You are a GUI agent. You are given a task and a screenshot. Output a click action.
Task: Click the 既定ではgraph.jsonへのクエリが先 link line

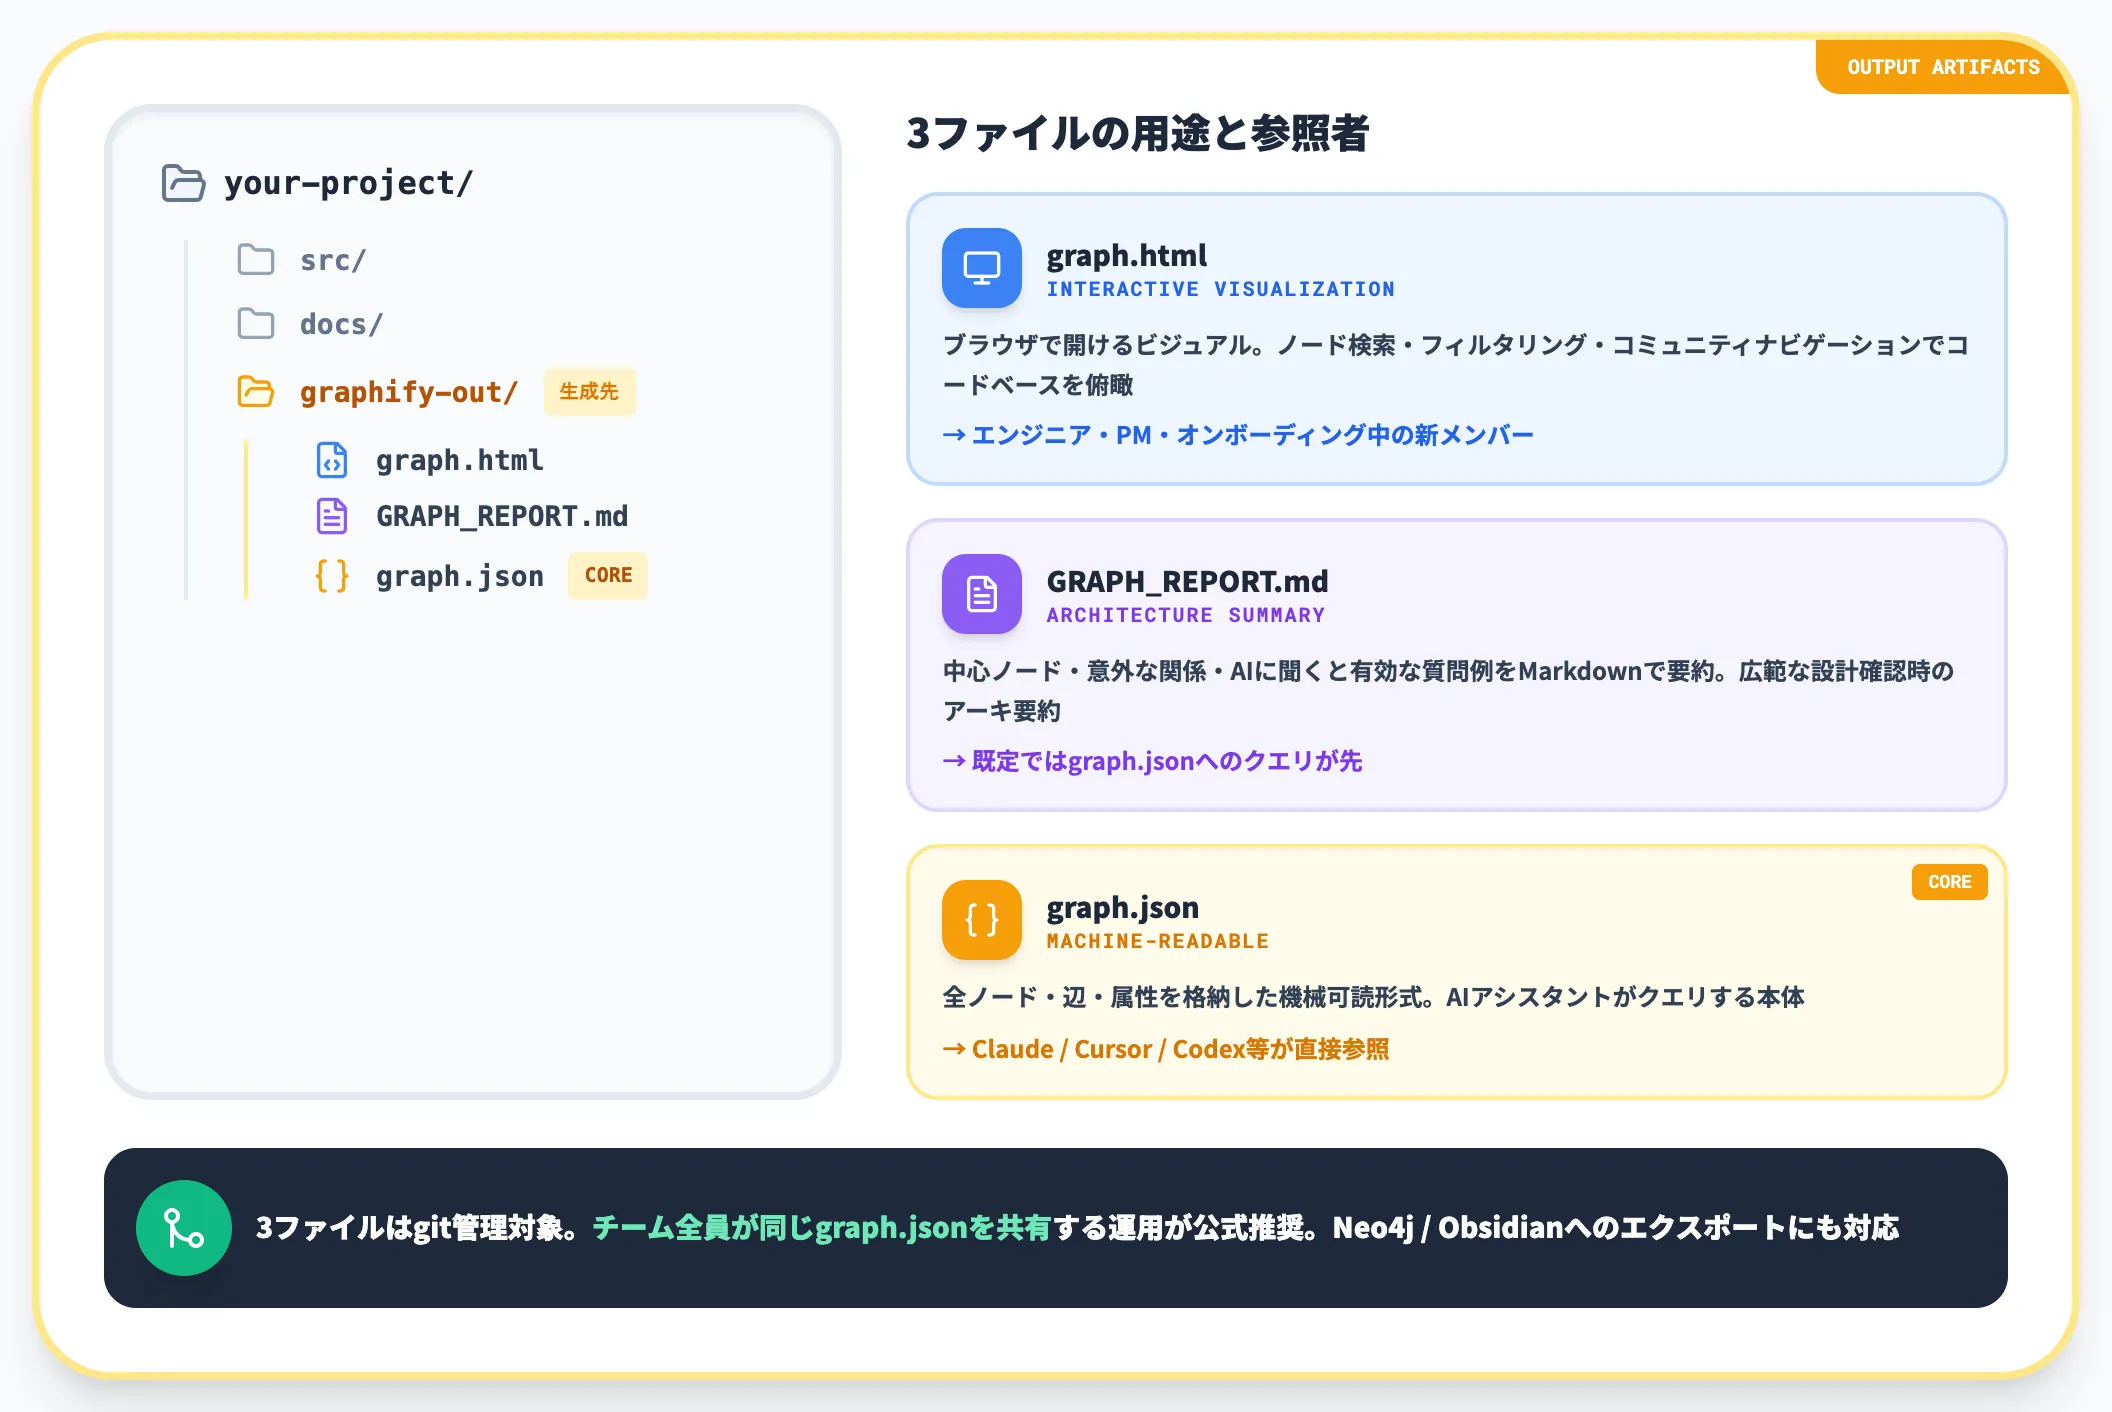1152,761
